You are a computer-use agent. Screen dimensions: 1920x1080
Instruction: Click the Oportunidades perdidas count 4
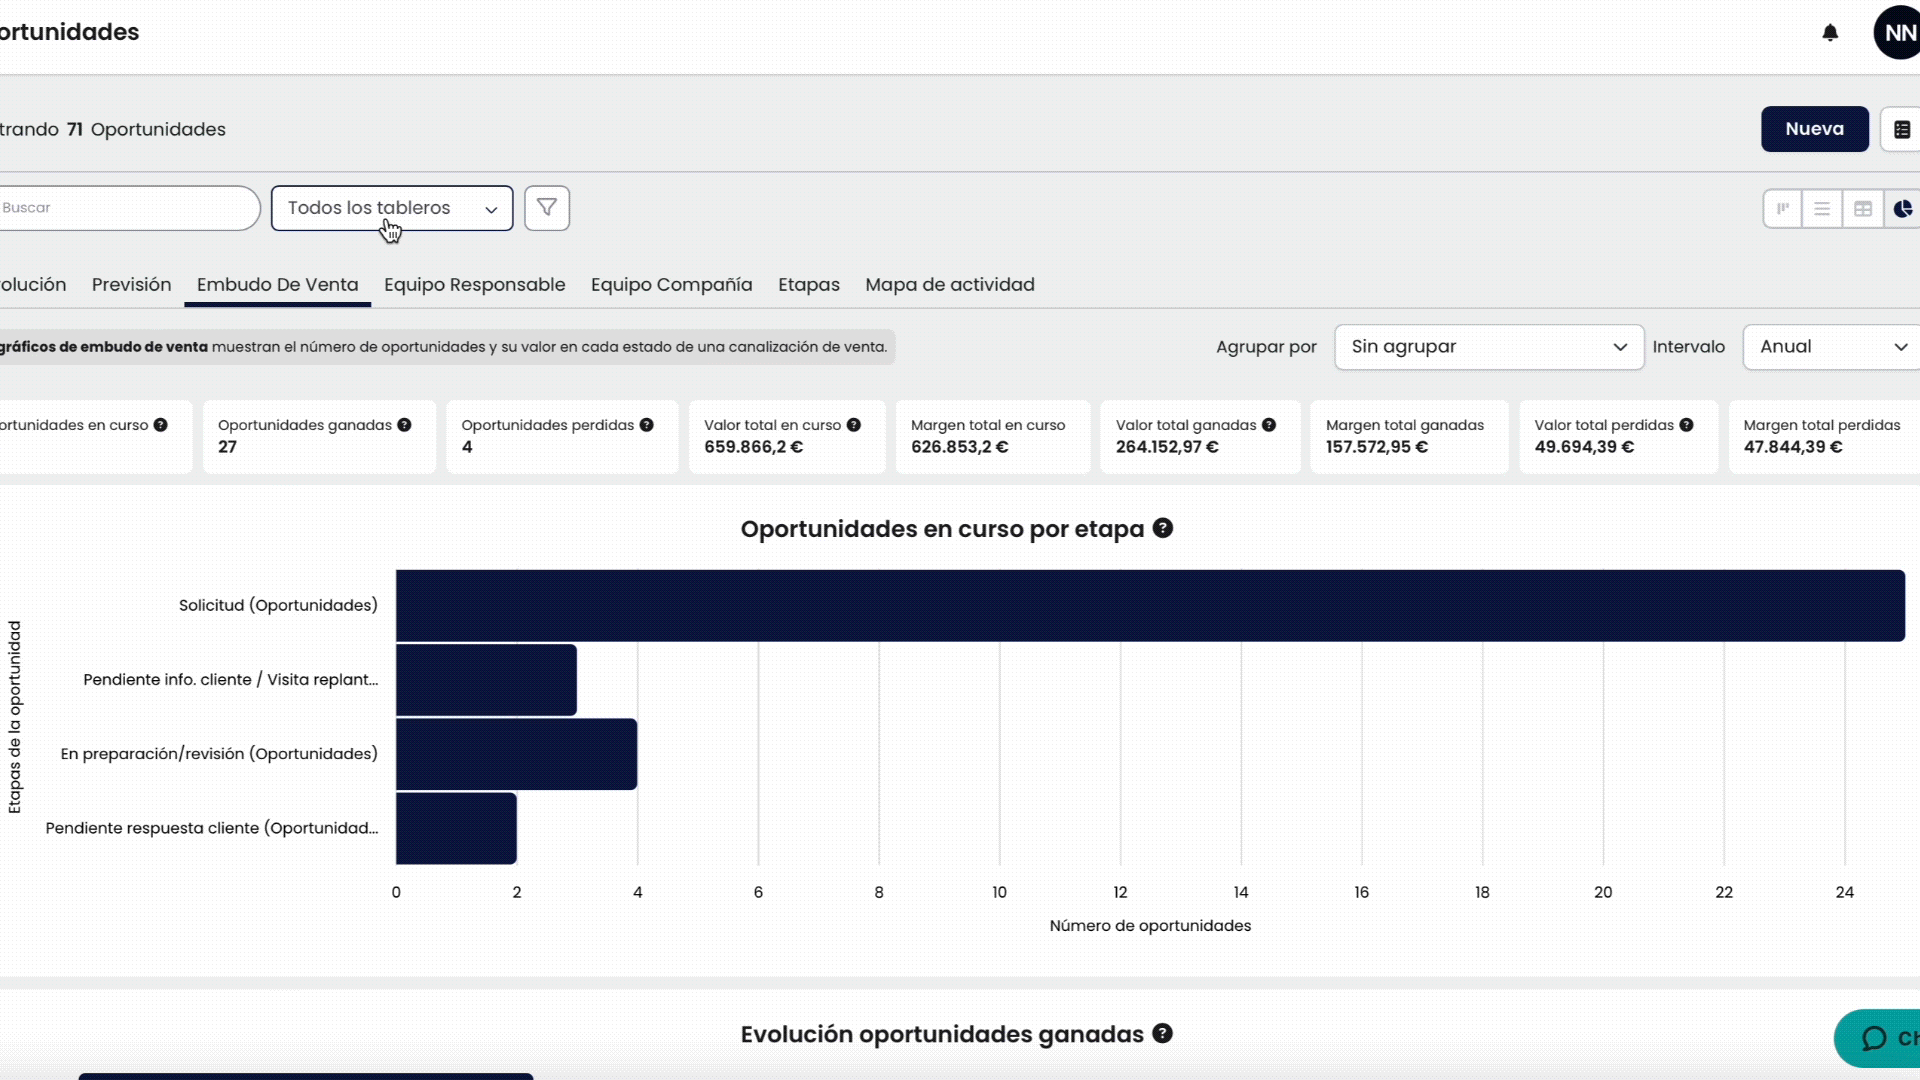(x=467, y=447)
